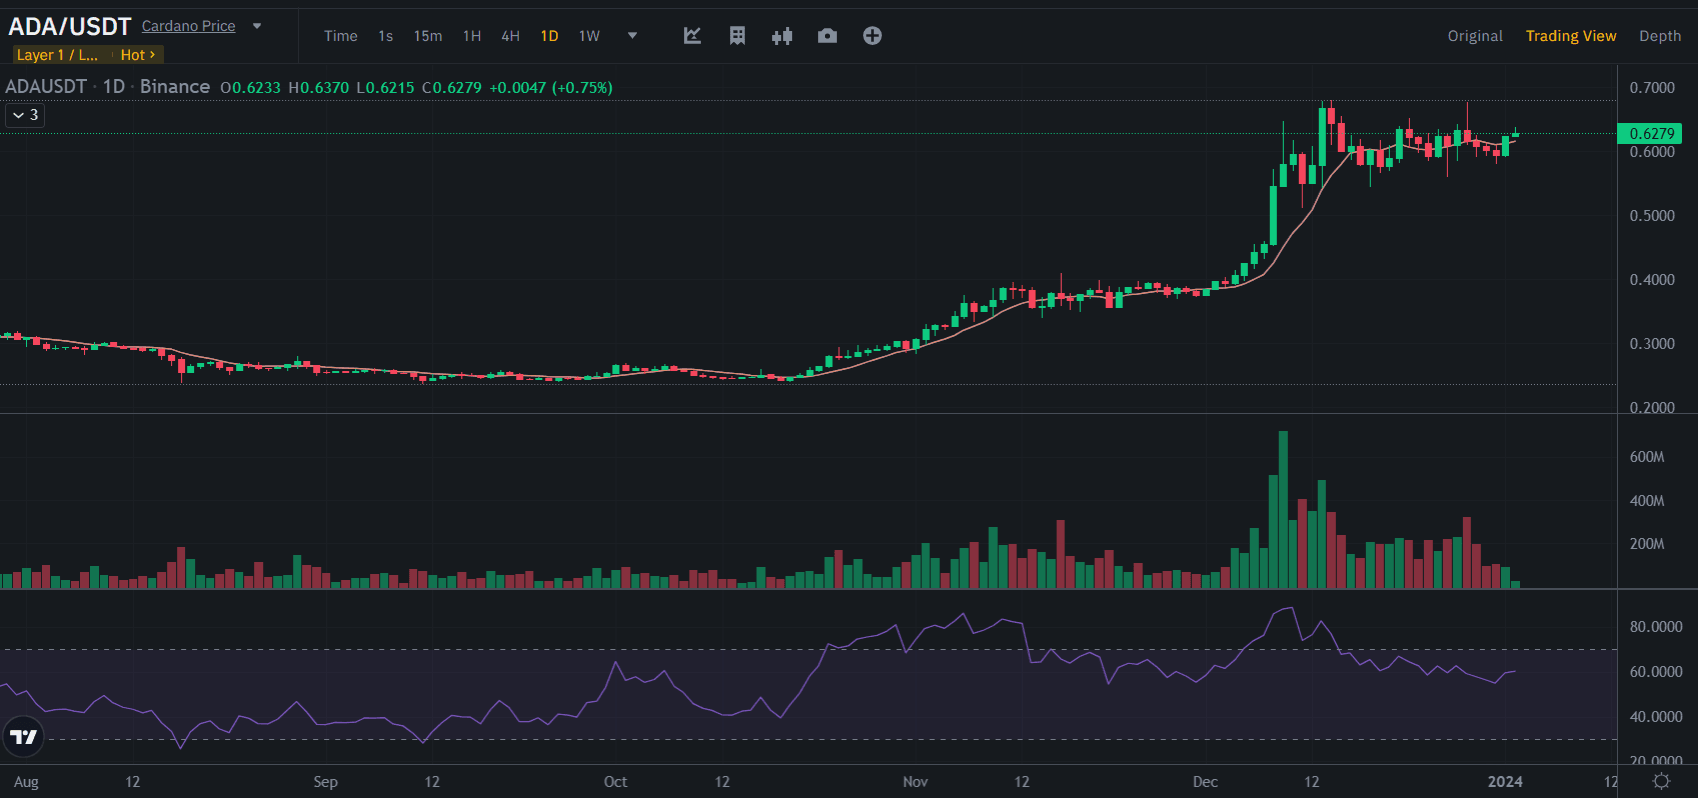Open the technical indicators chart icon

[692, 36]
